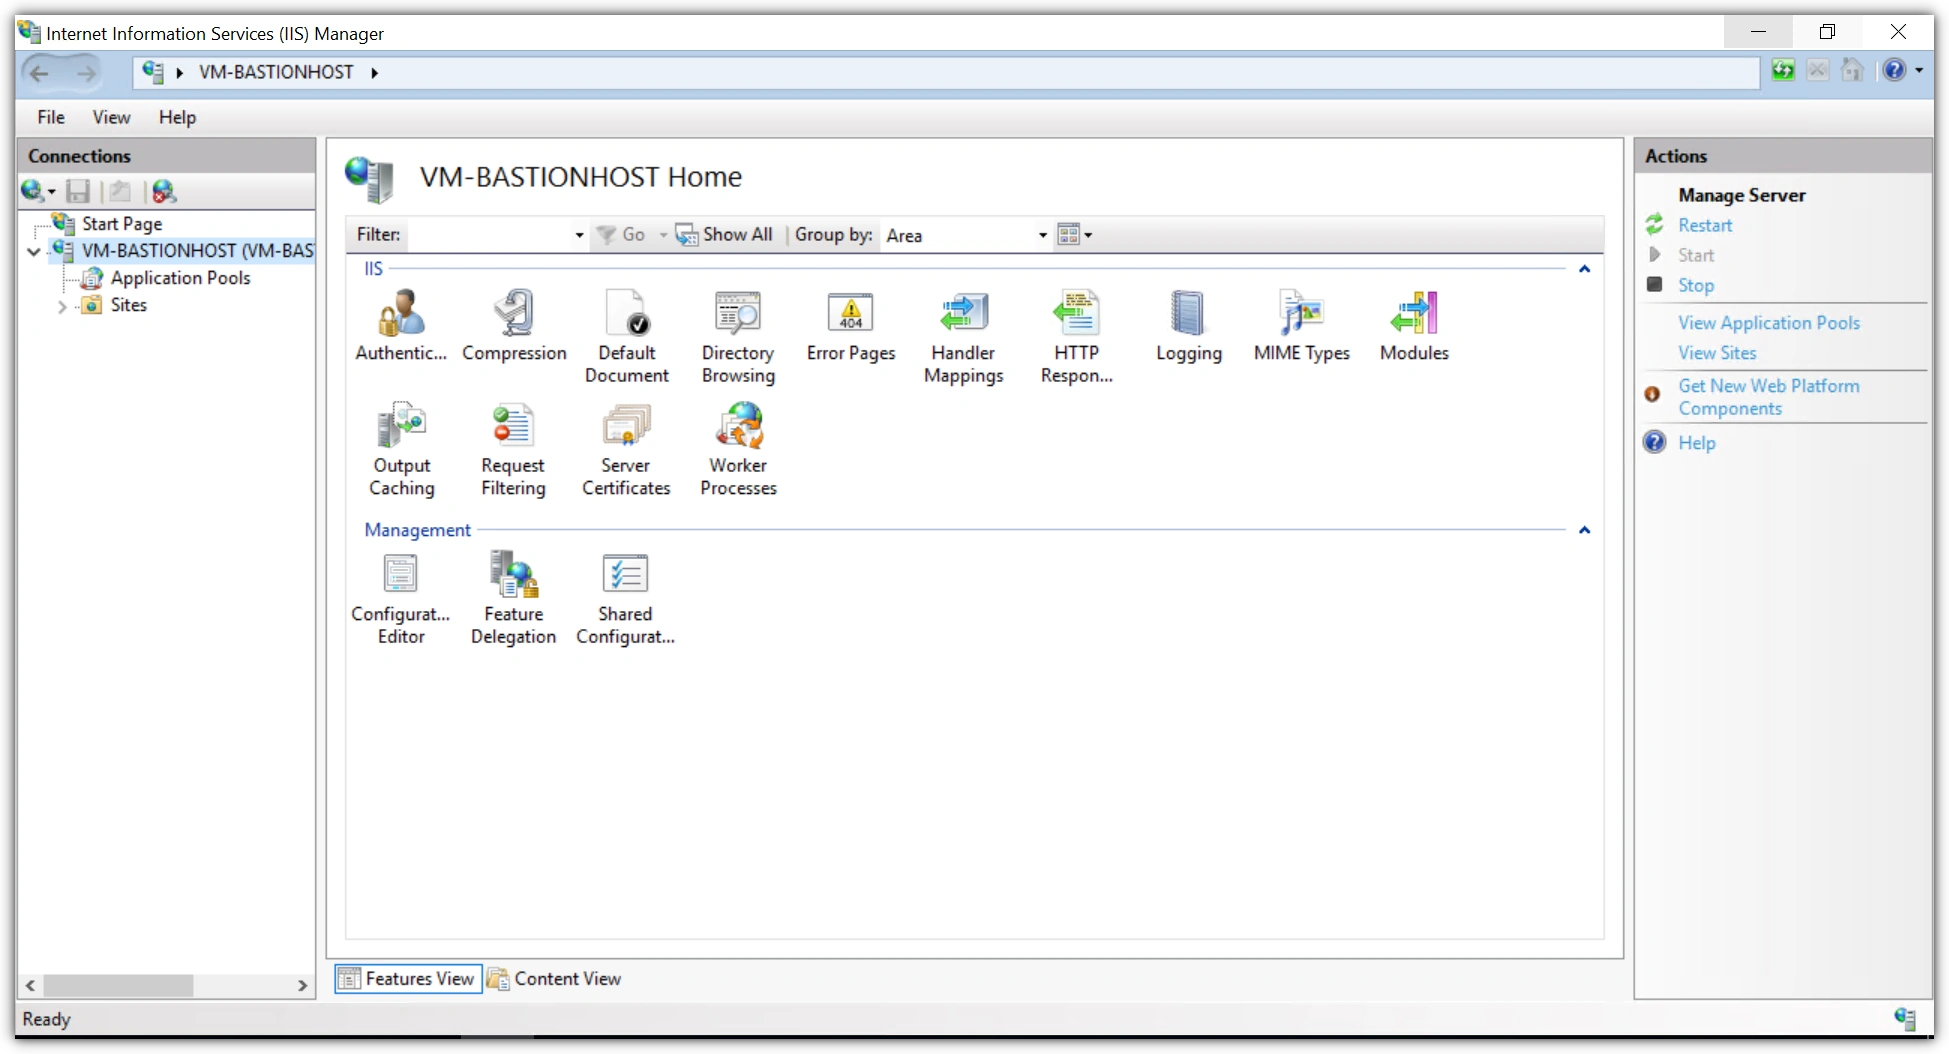This screenshot has height=1054, width=1949.
Task: Select the VM-BASTIONHOST server node in the tree
Action: pyautogui.click(x=198, y=251)
